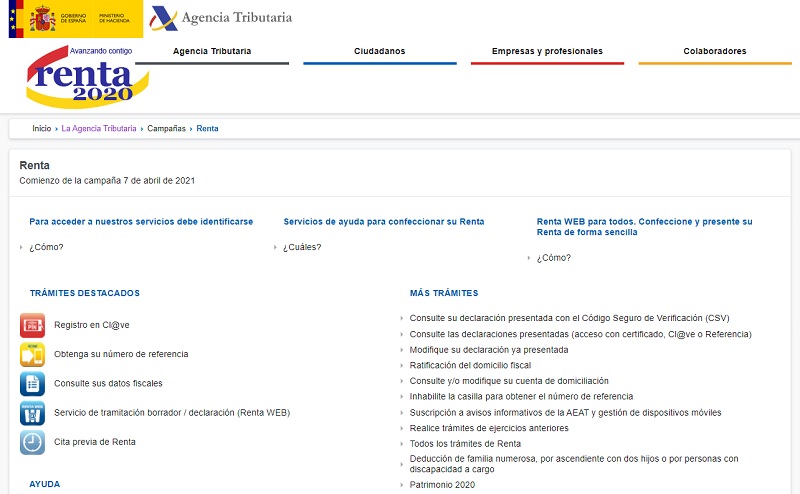Open Ratificación del domicilio fiscal link

pyautogui.click(x=470, y=366)
